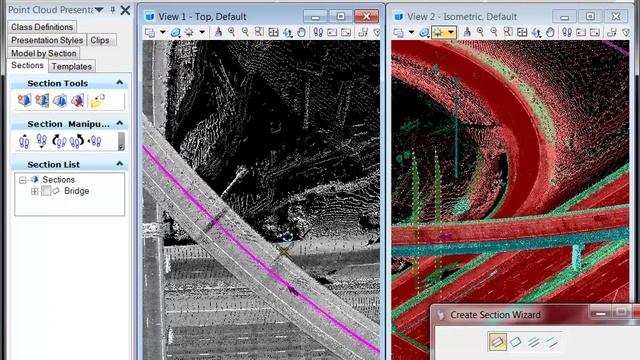The height and width of the screenshot is (360, 640).
Task: Click View 1 pan hand icon
Action: 301,32
